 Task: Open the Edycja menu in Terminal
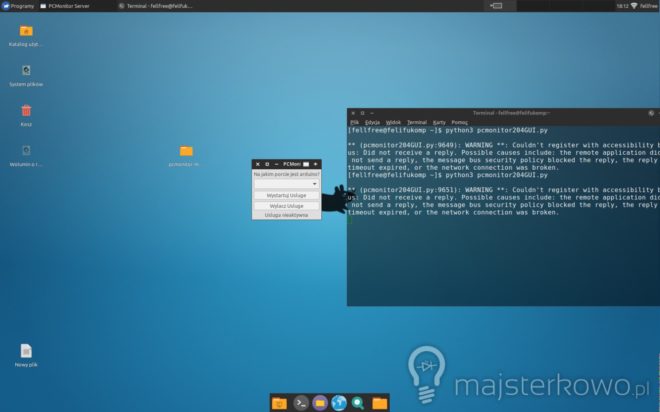[x=372, y=122]
